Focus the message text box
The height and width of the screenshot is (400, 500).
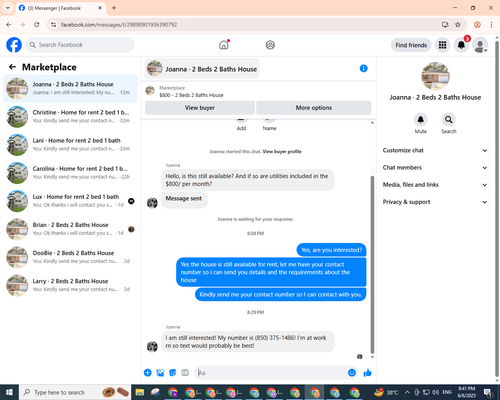tap(271, 373)
